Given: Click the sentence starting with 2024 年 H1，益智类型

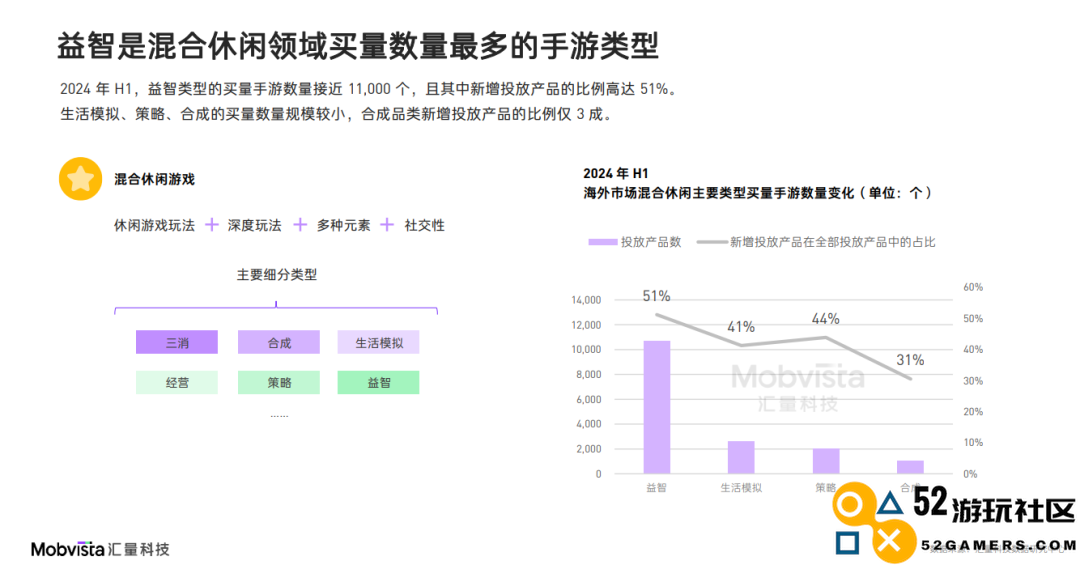Looking at the screenshot, I should tap(370, 89).
